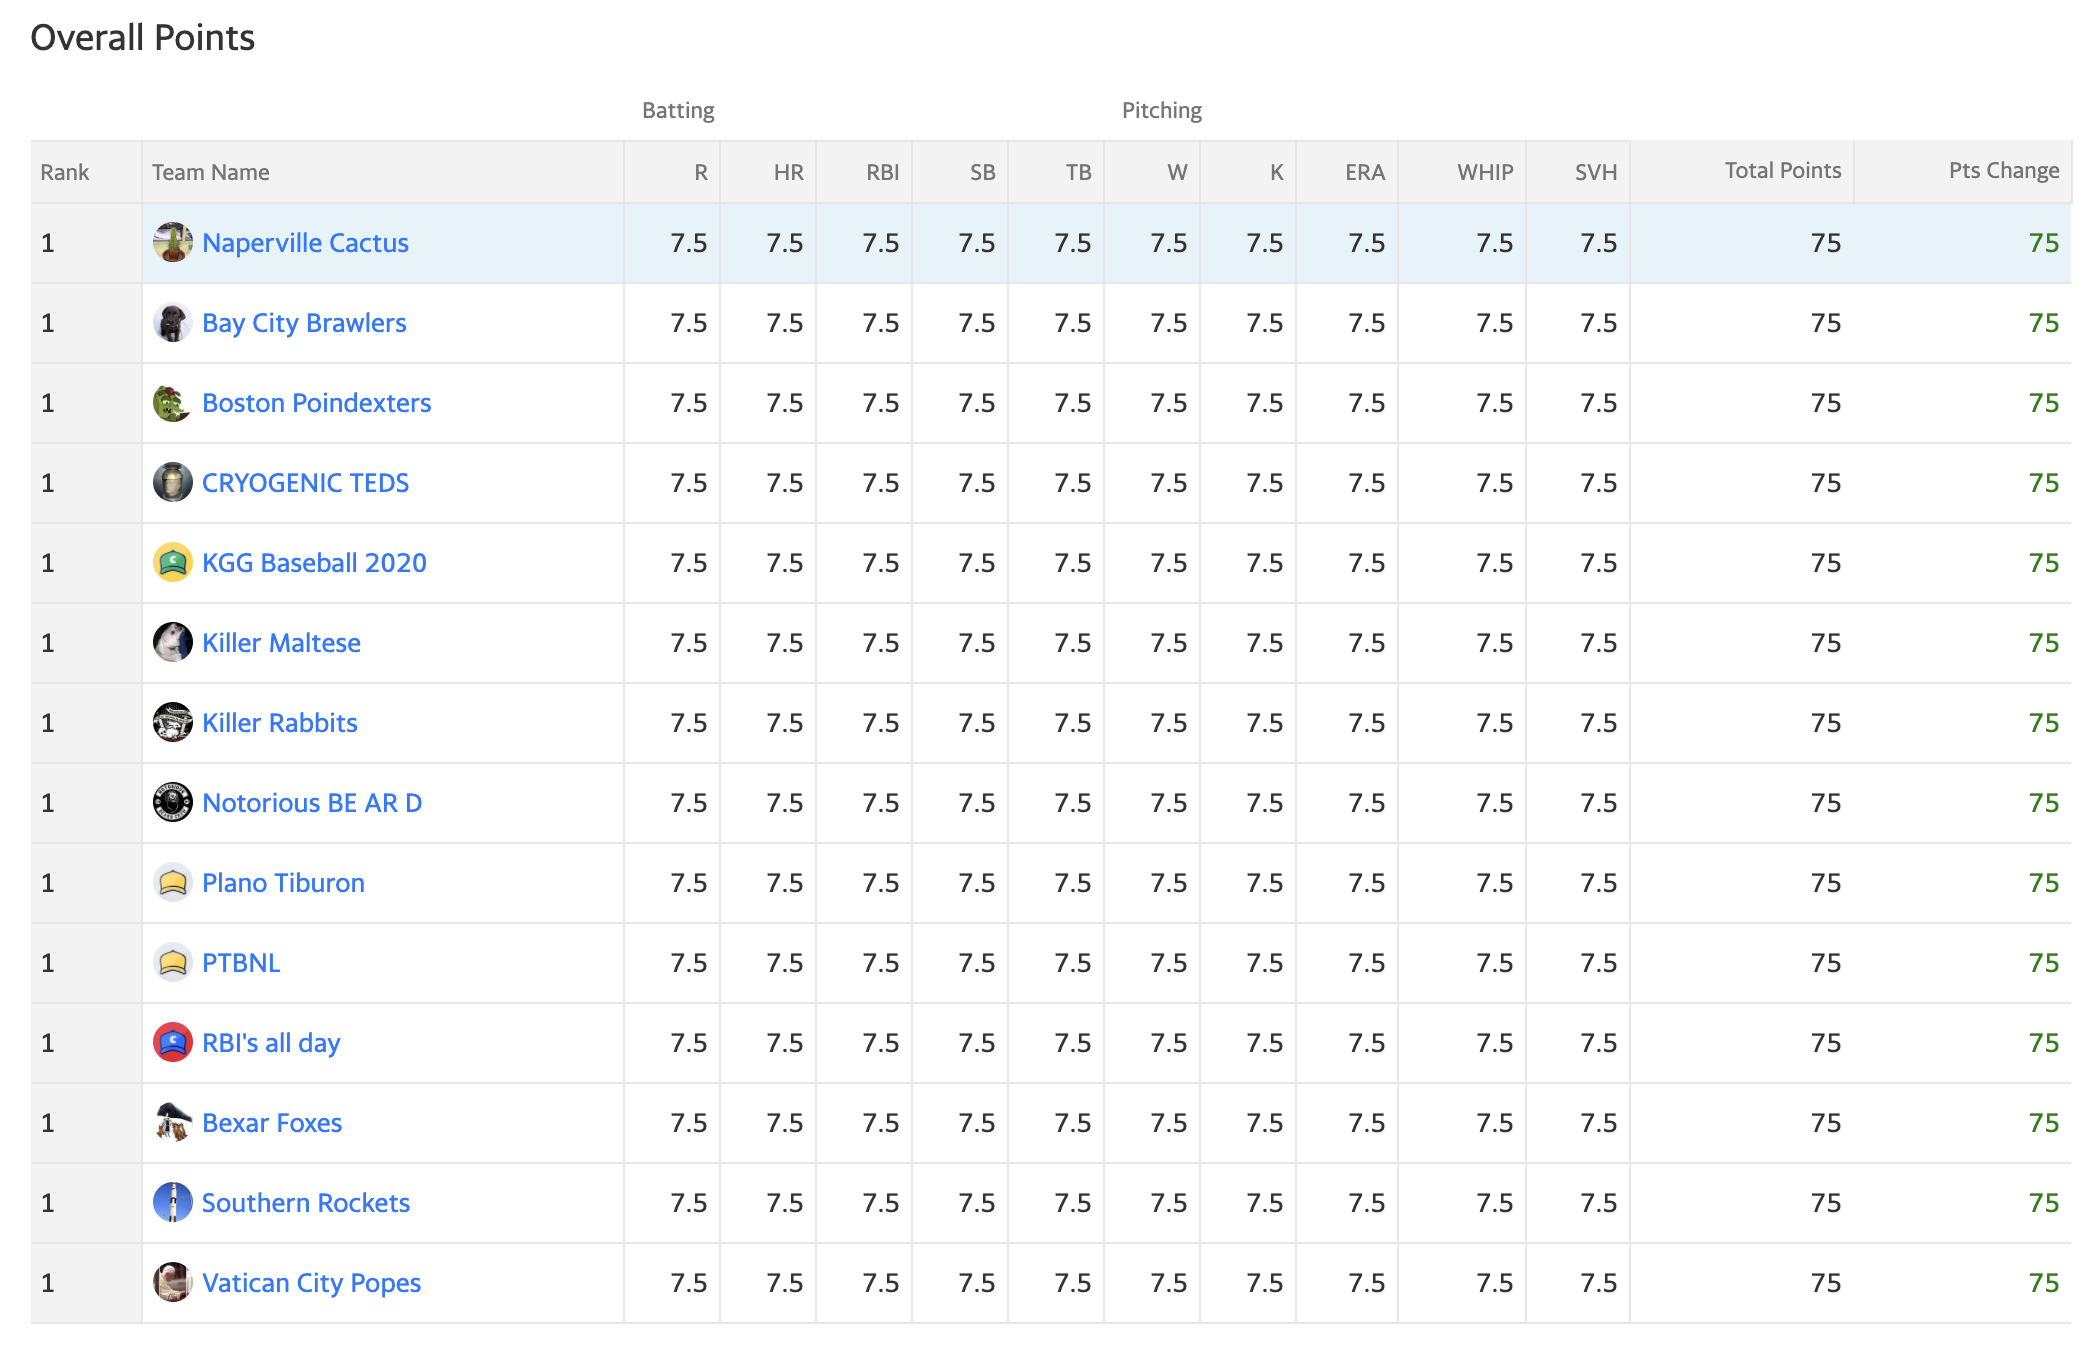Open Boston Poindexters team logo icon
The width and height of the screenshot is (2100, 1350).
(x=173, y=402)
